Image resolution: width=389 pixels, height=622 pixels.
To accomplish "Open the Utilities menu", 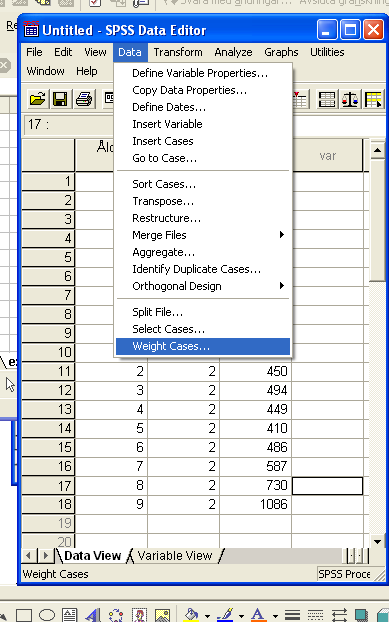I will tap(327, 52).
